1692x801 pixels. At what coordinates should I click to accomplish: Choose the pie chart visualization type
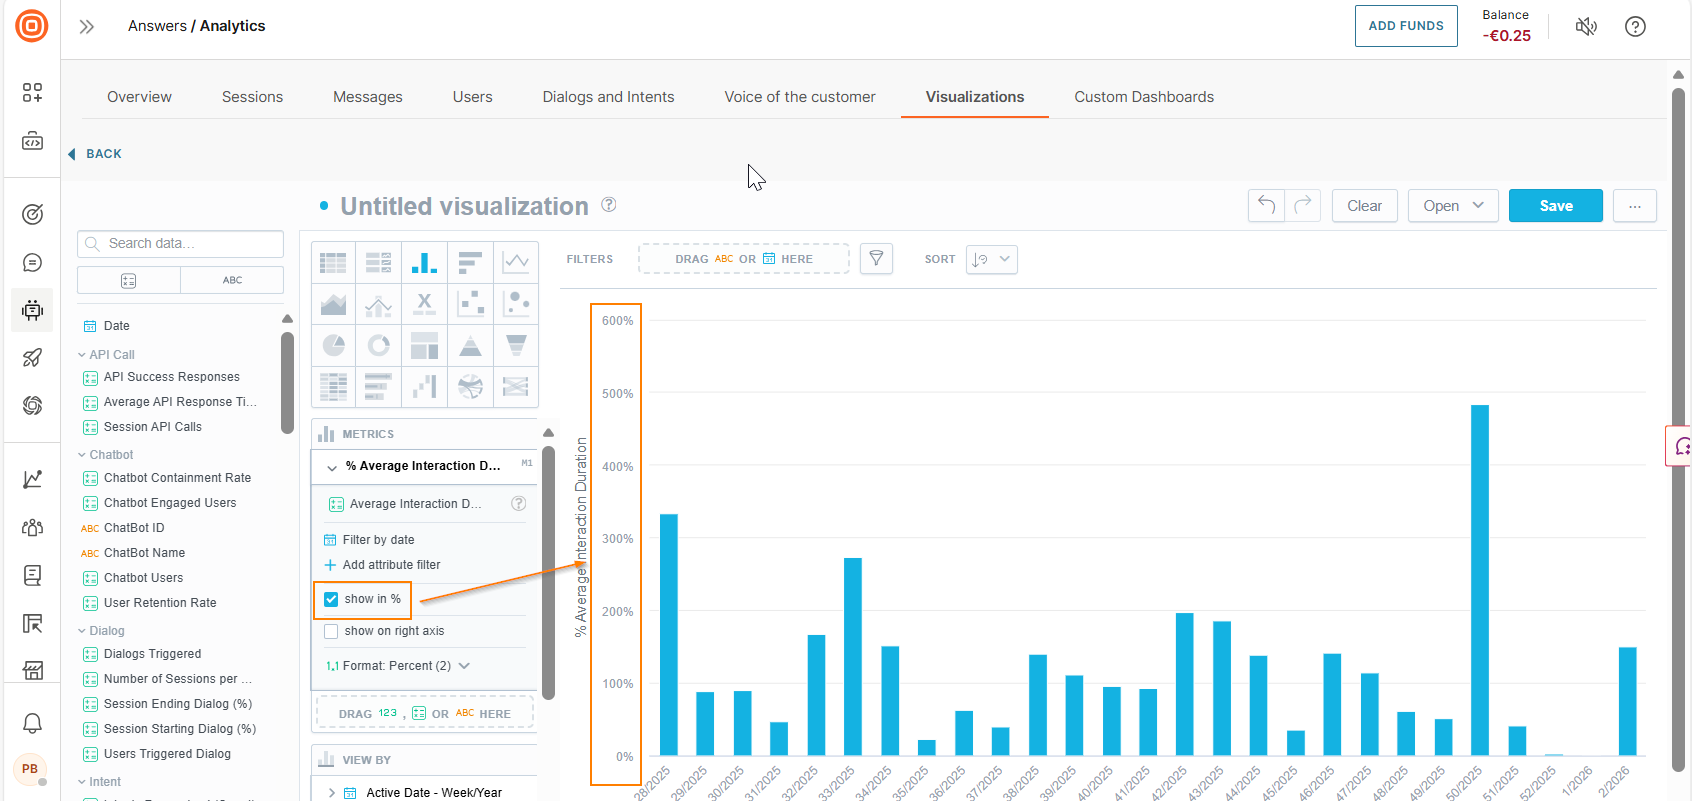(x=333, y=346)
